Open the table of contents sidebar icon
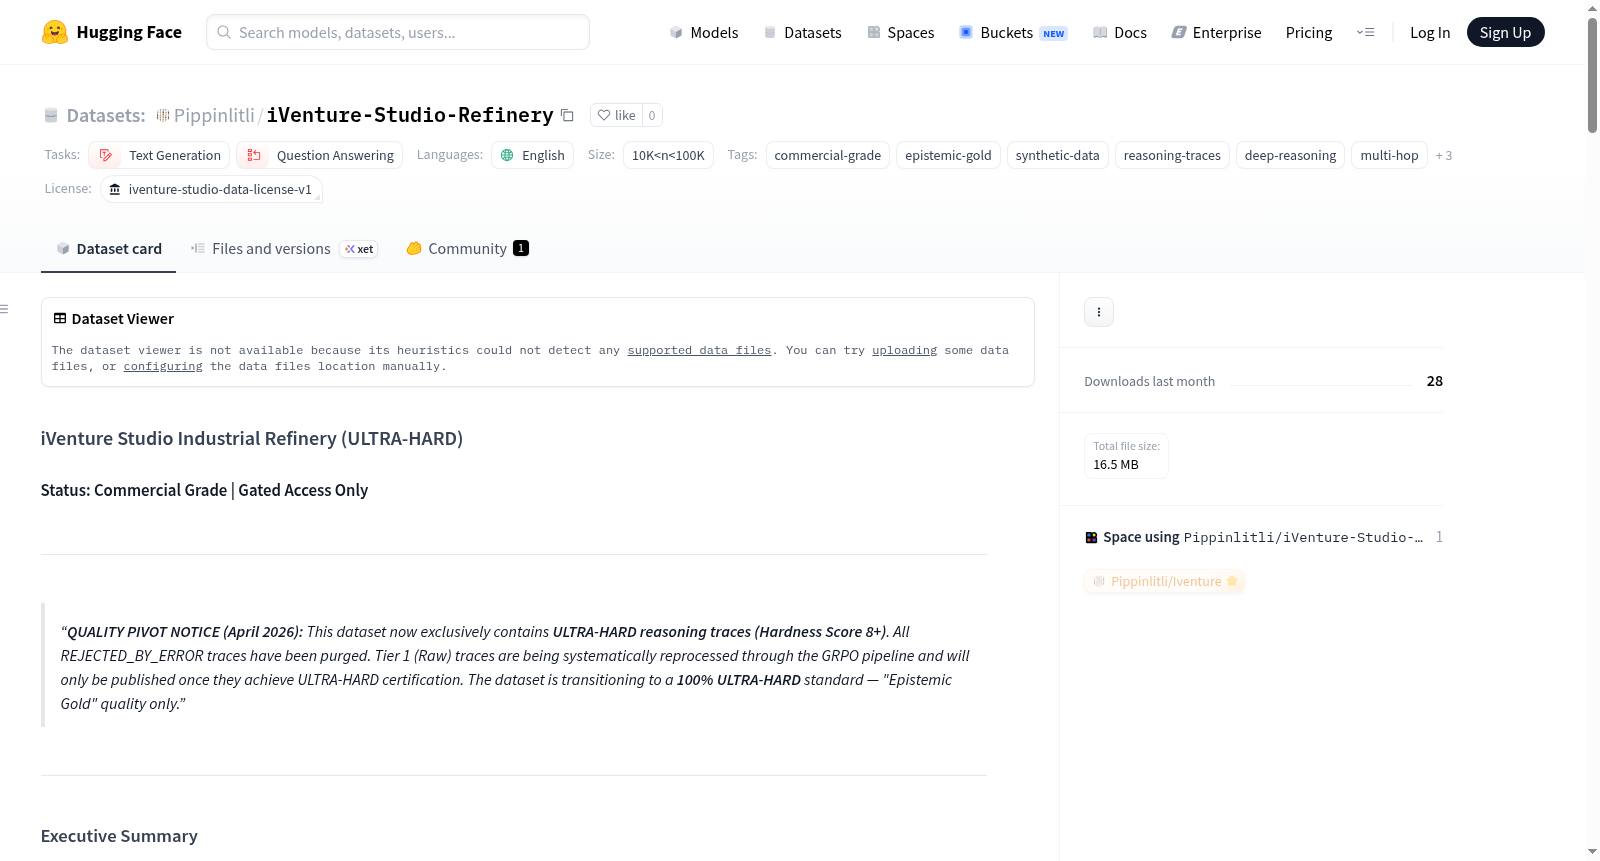Screen dimensions: 1600x861 (x=4, y=309)
